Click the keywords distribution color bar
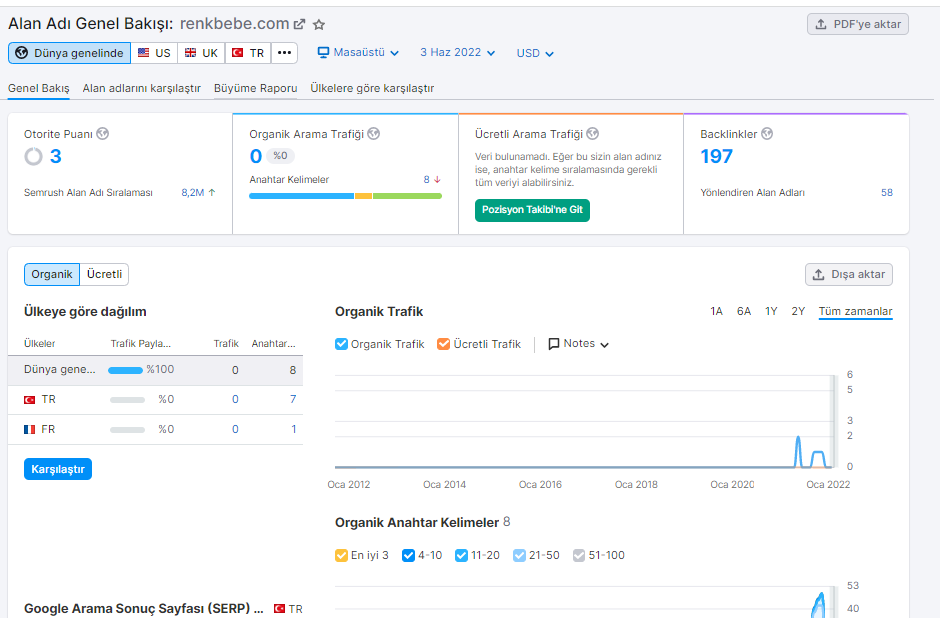 coord(345,196)
